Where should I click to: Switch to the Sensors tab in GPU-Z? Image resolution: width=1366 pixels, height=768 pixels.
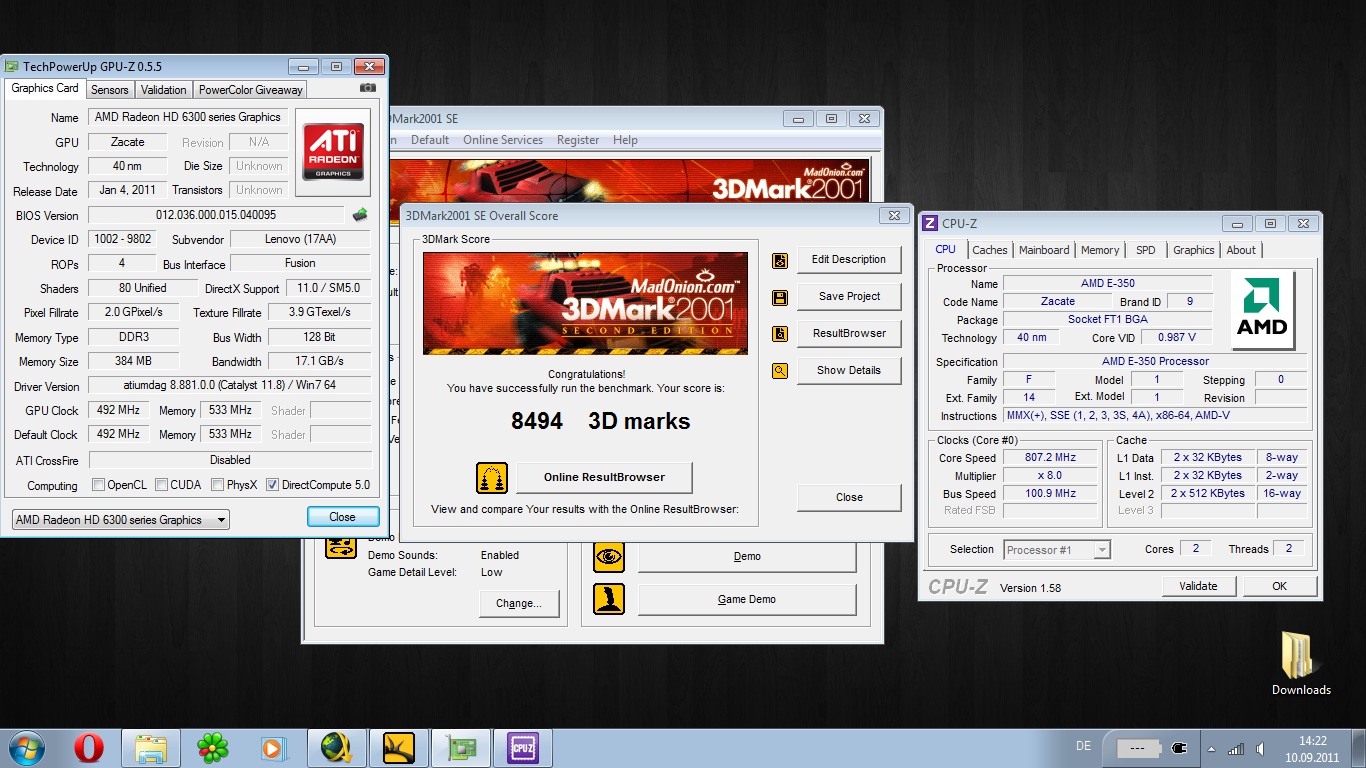click(110, 90)
